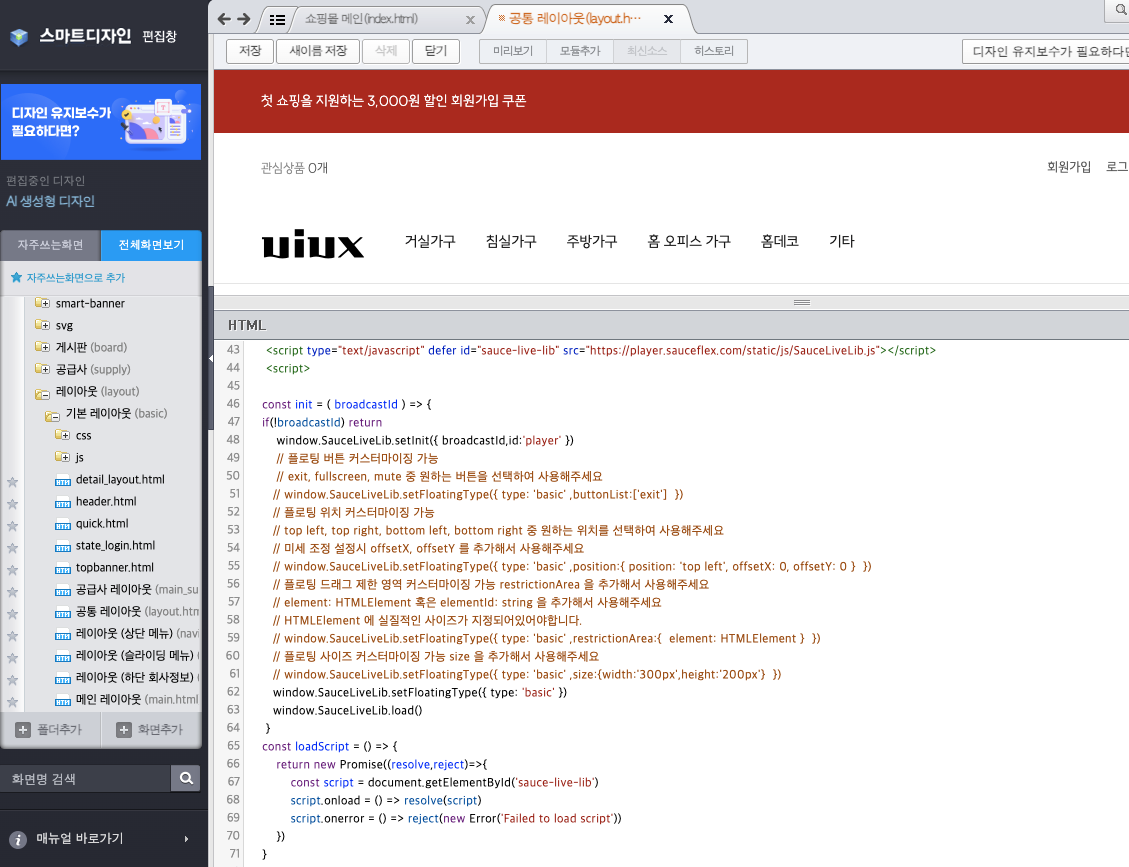This screenshot has height=867, width=1129.
Task: Switch to 자주쓰는화면 tab
Action: click(50, 245)
